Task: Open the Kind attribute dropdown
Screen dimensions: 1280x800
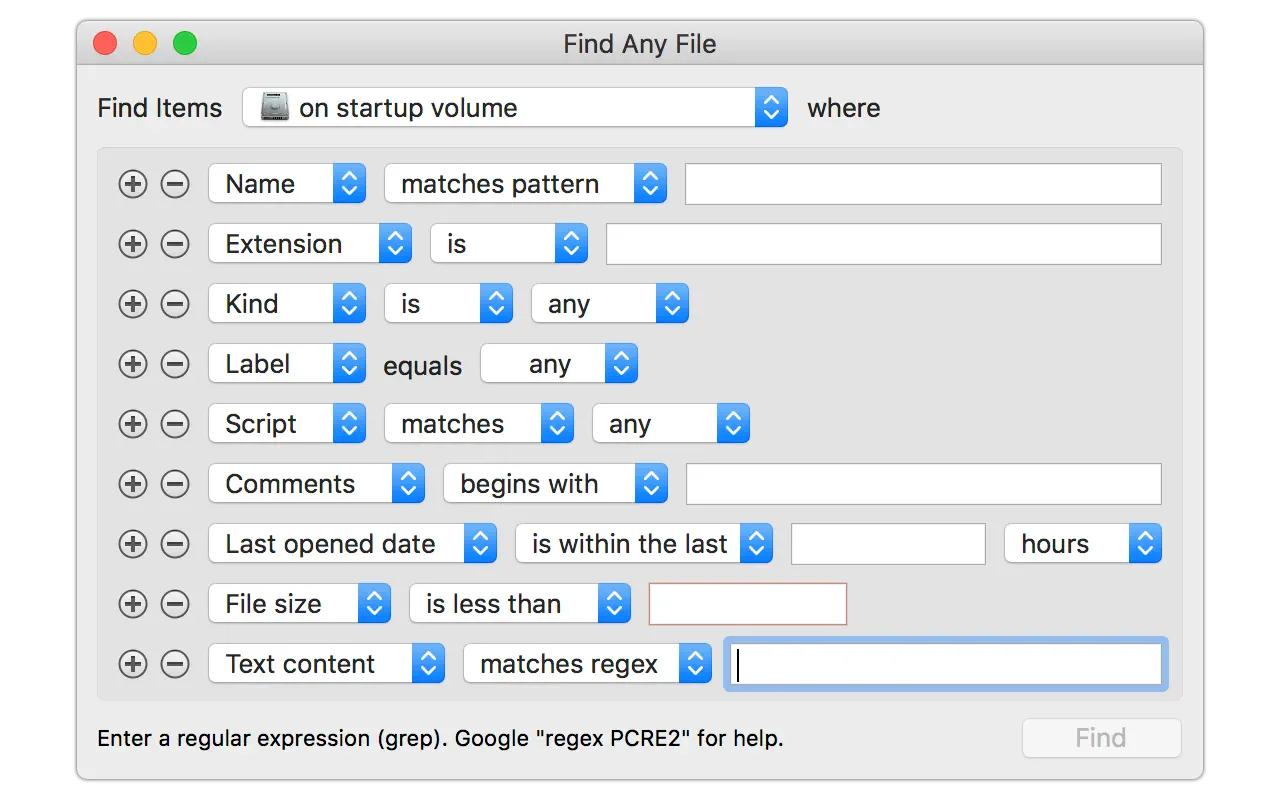Action: point(287,304)
